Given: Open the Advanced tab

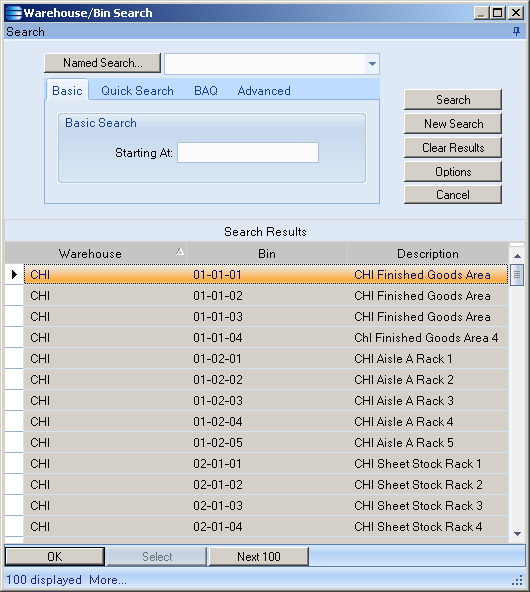Looking at the screenshot, I should tap(264, 91).
